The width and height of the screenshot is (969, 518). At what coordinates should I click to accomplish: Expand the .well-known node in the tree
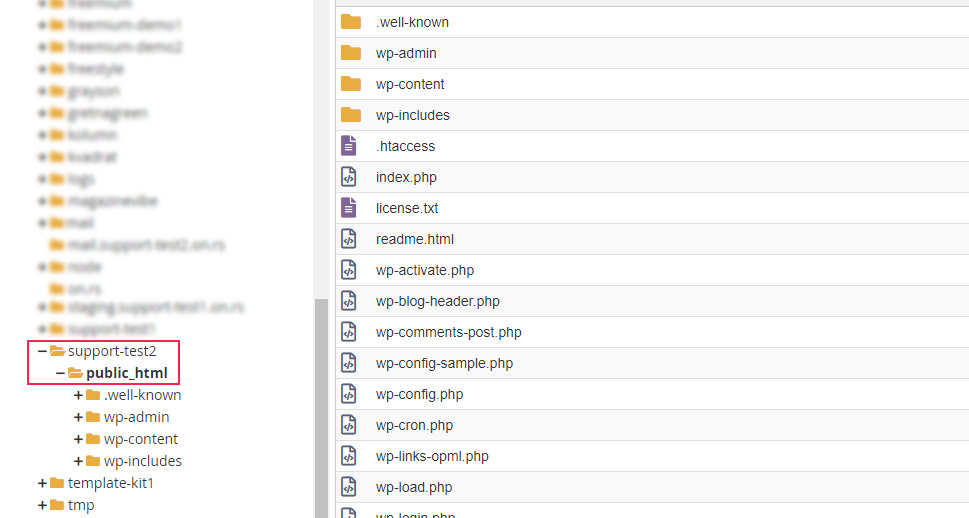pyautogui.click(x=78, y=395)
